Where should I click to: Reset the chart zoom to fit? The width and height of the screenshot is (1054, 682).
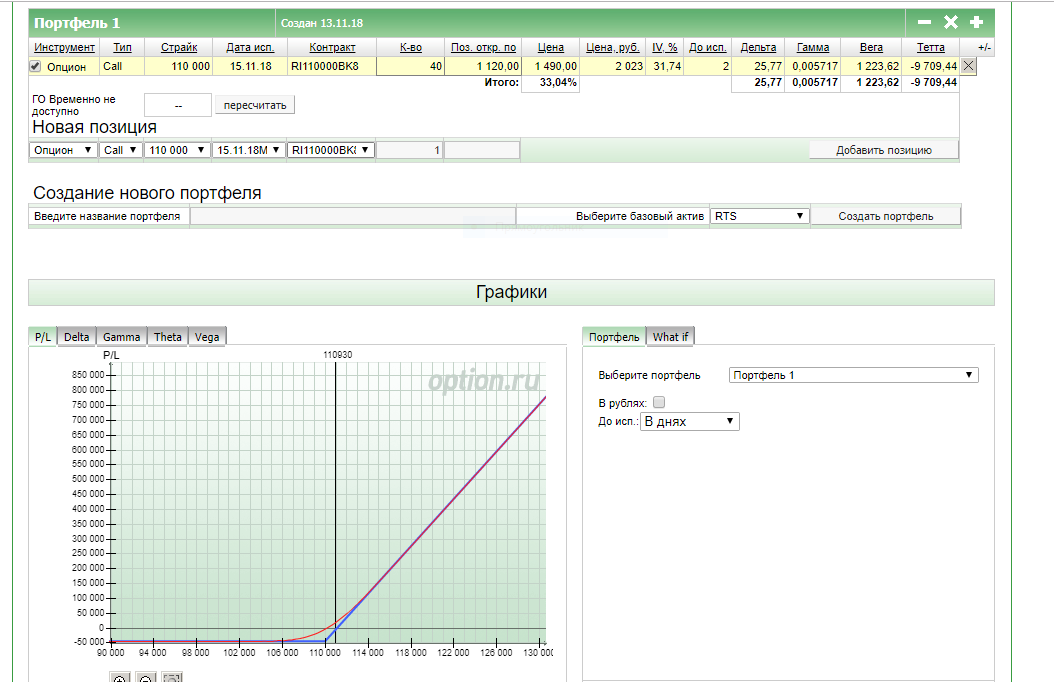[172, 678]
